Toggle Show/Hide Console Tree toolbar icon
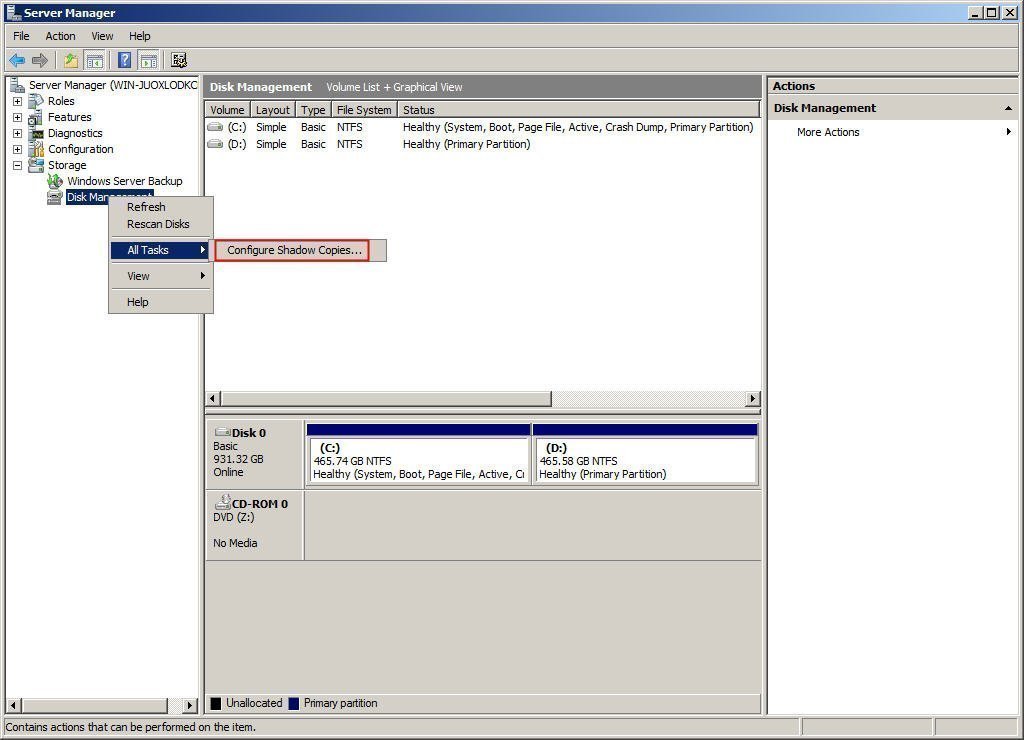Viewport: 1024px width, 740px height. (95, 61)
